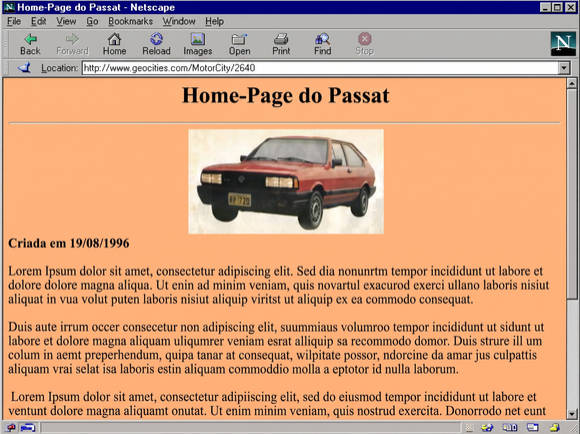Open the Location URL dropdown

coord(564,68)
